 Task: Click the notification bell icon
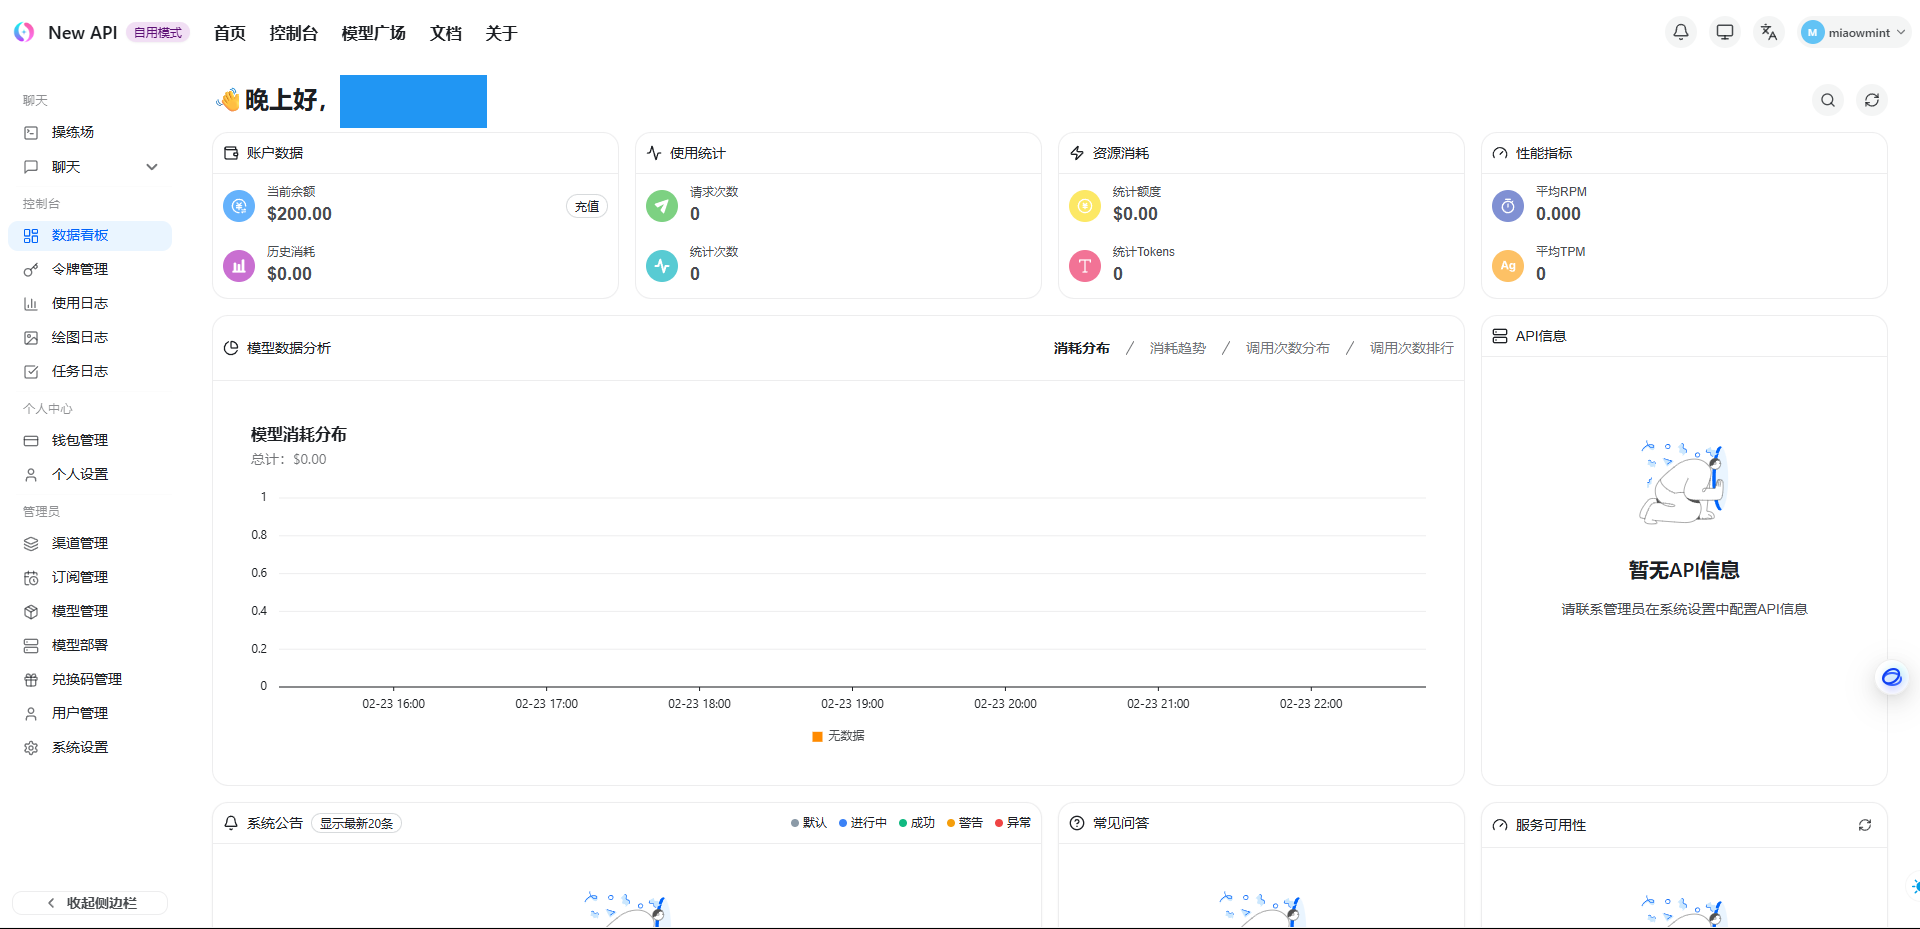tap(1681, 32)
